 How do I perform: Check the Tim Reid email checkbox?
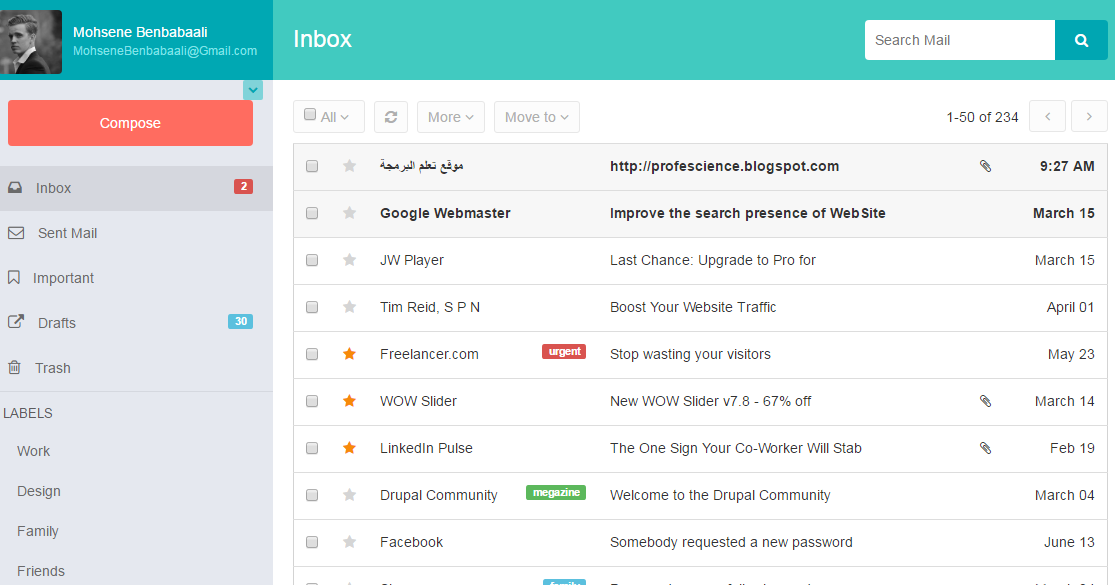(x=312, y=307)
